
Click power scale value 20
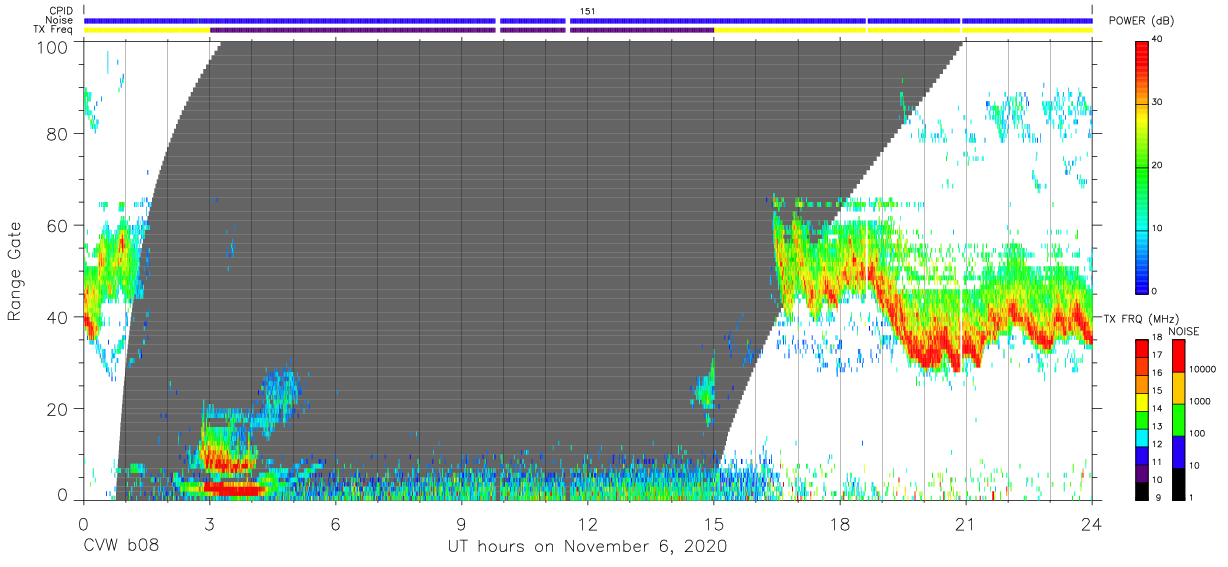[1158, 165]
